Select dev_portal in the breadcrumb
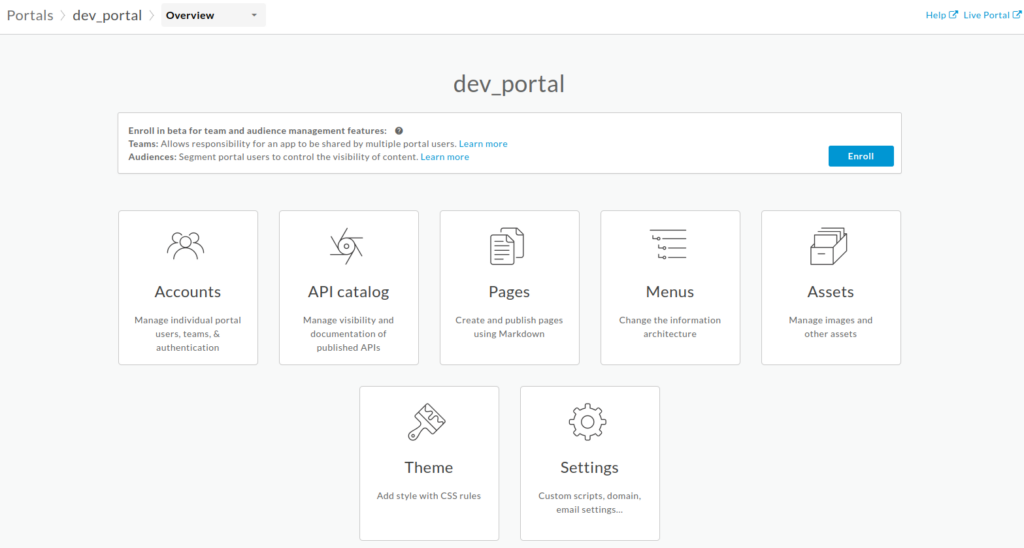Viewport: 1024px width, 548px height. (107, 15)
